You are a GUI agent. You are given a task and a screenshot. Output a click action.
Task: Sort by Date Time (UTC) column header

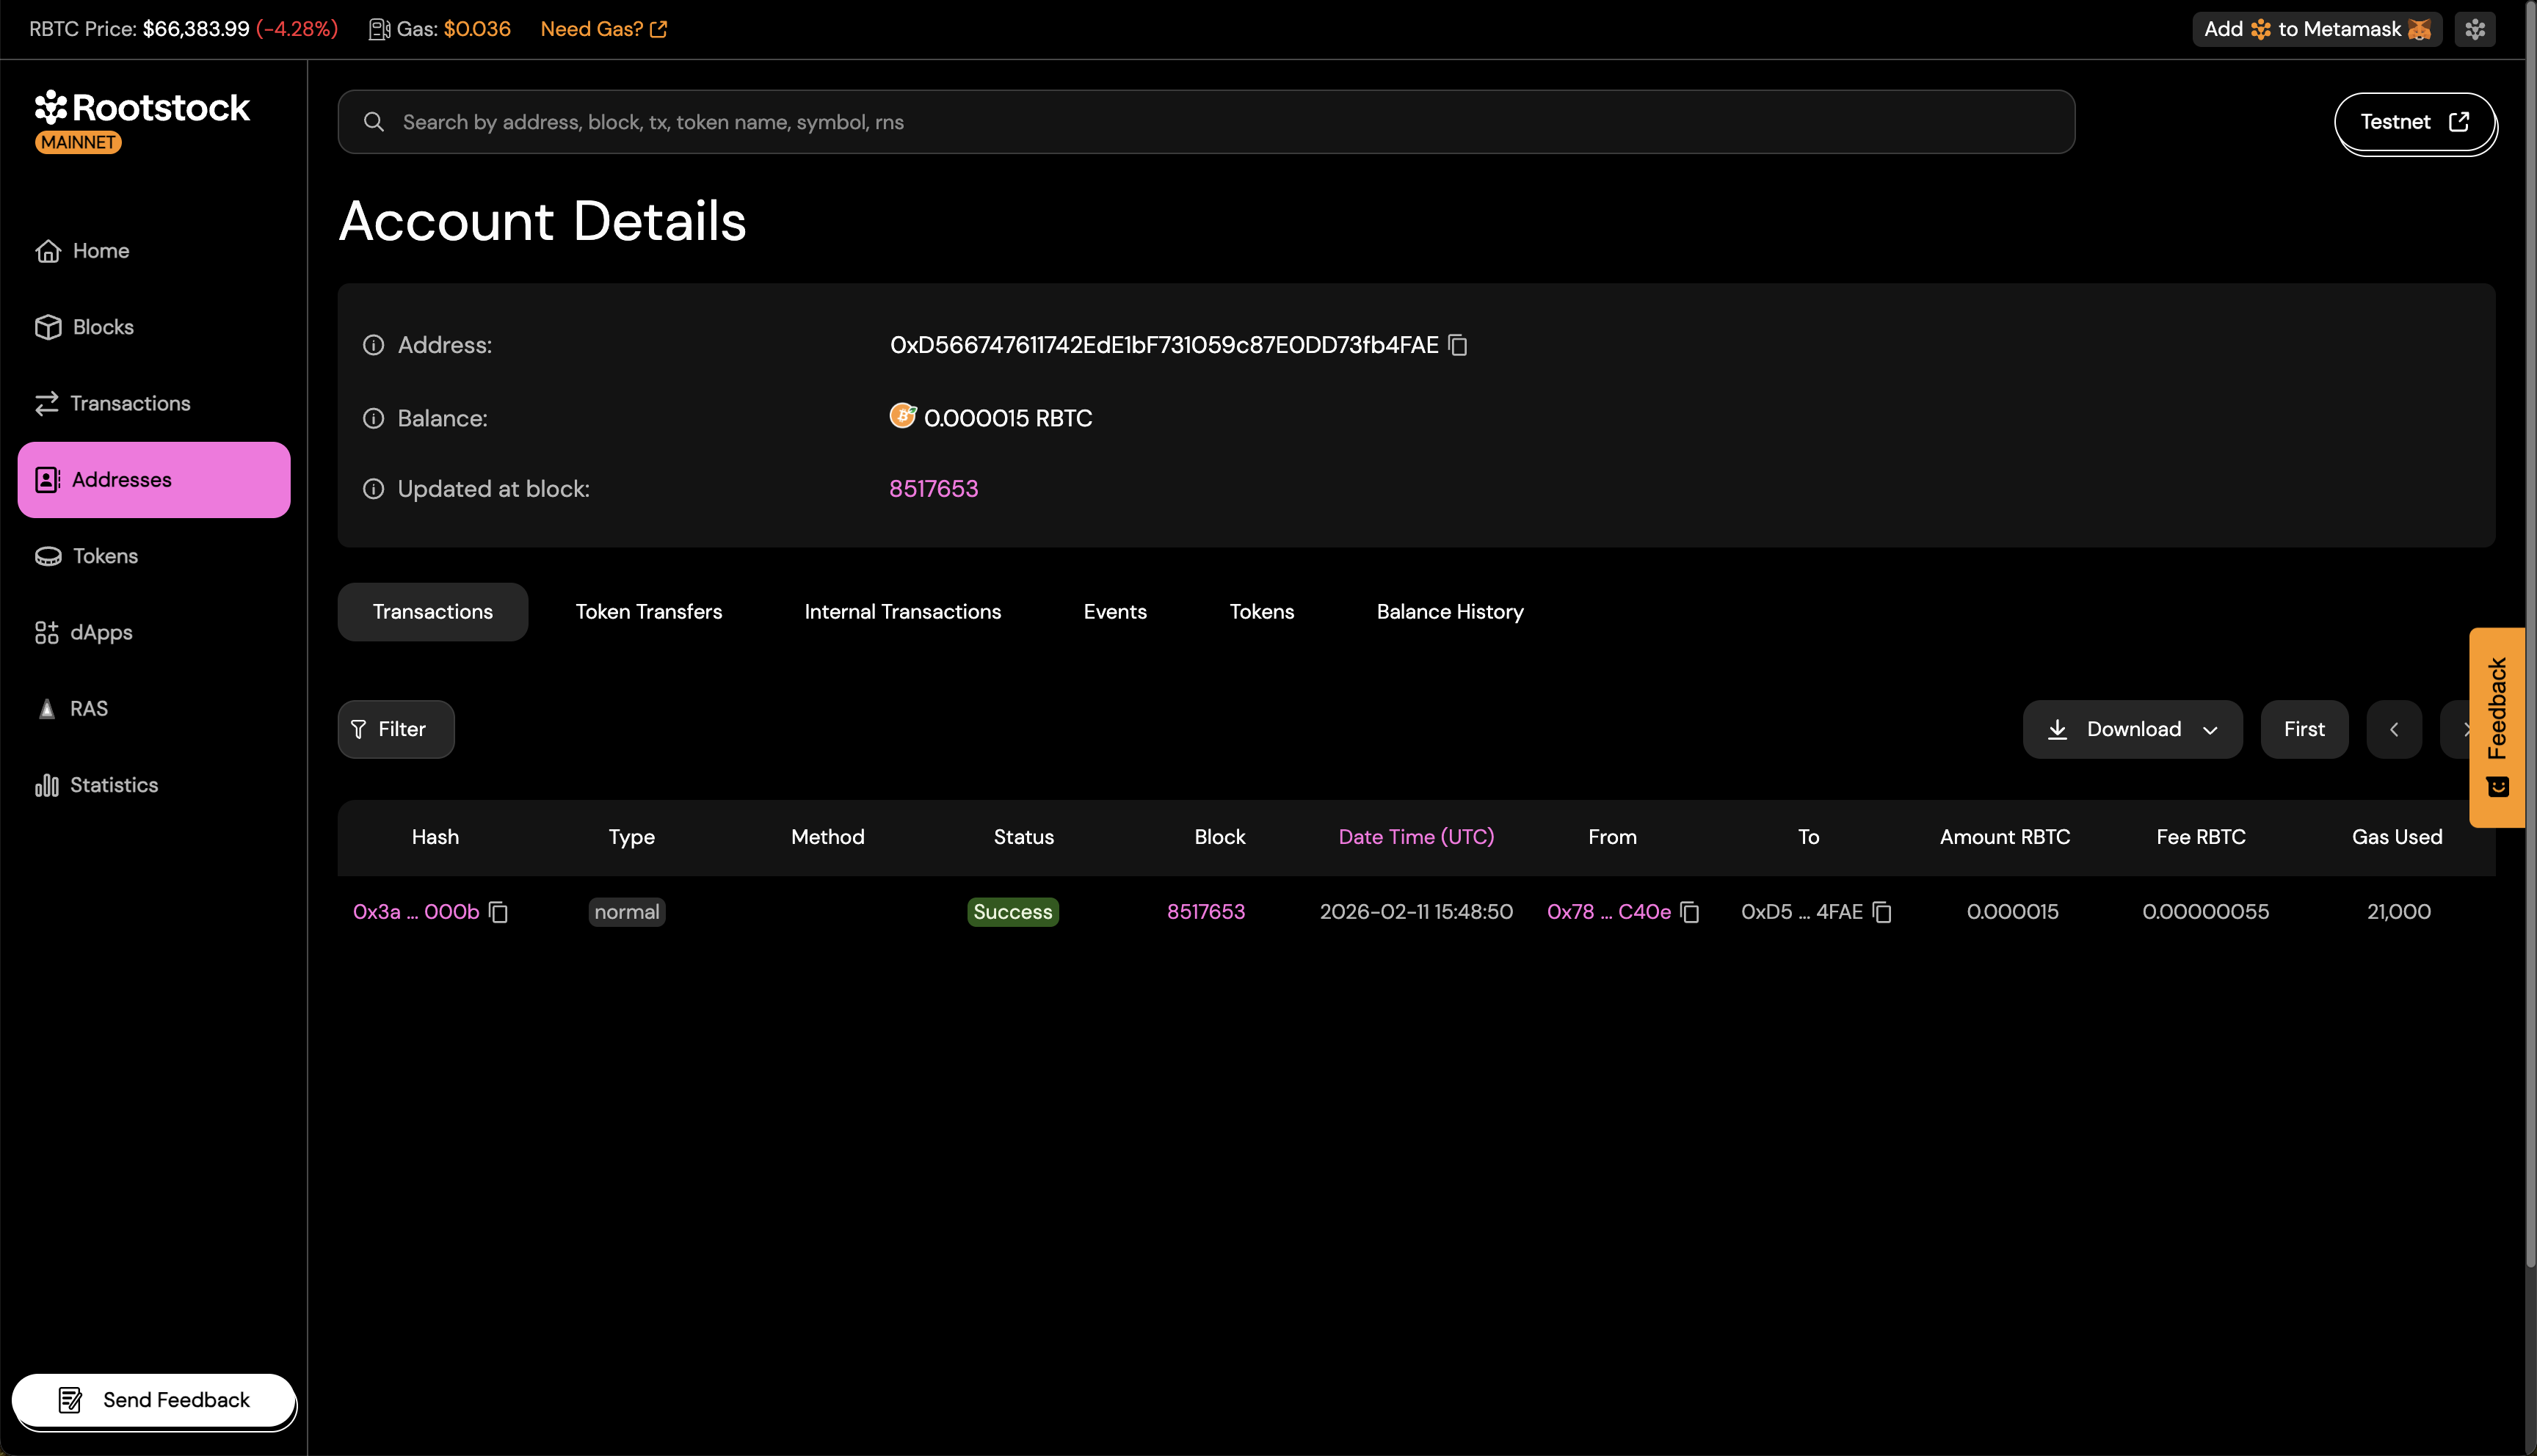click(1416, 837)
